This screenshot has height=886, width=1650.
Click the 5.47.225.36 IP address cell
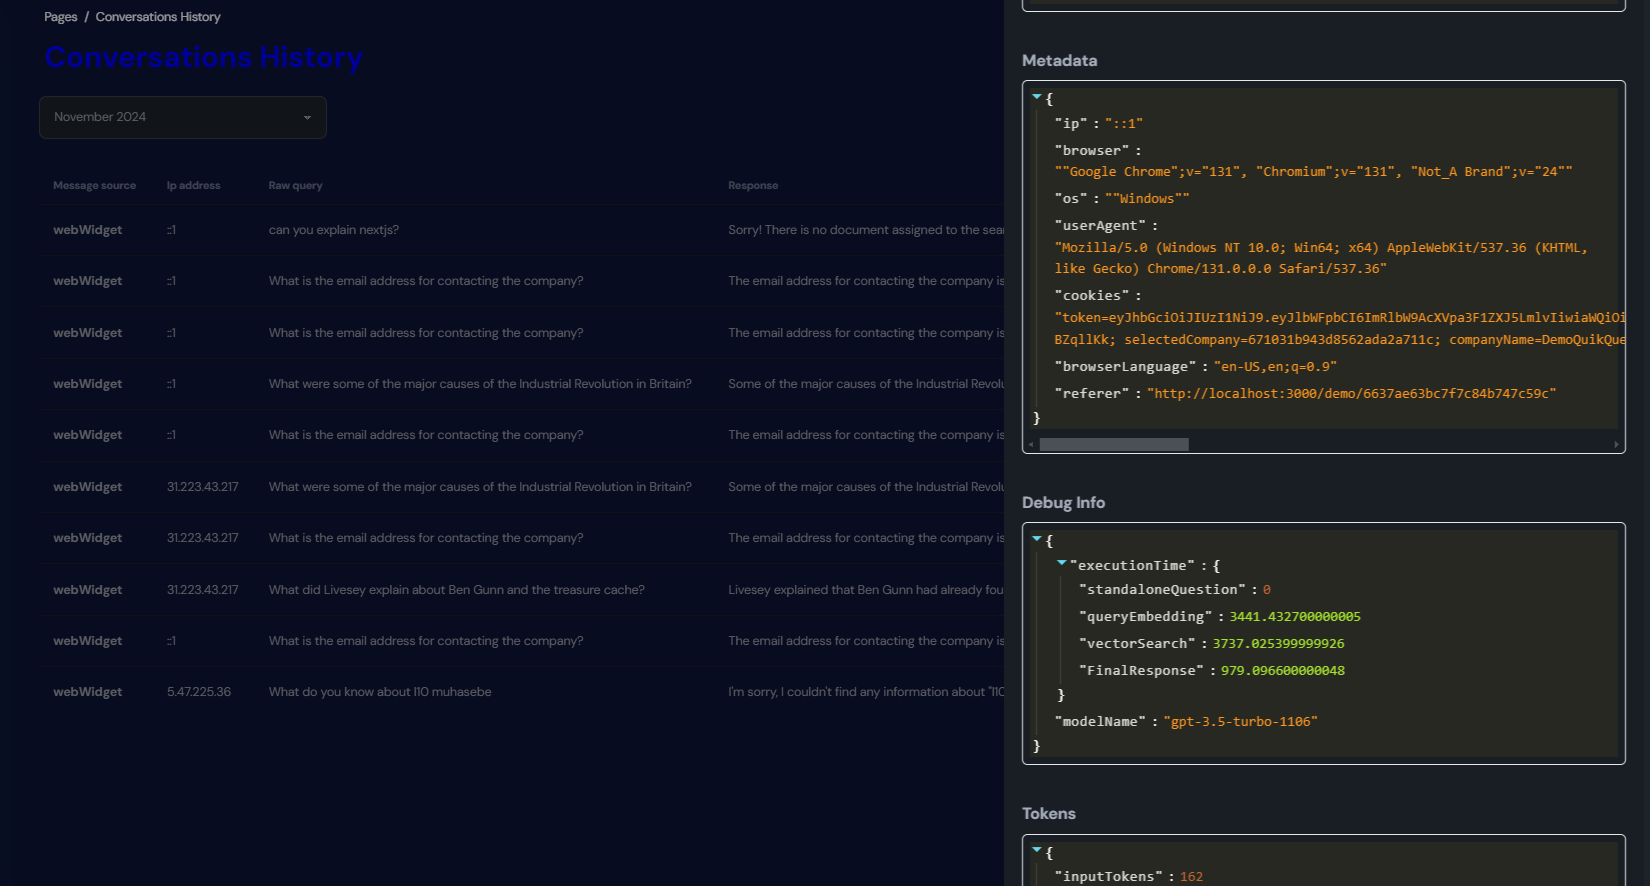(198, 692)
